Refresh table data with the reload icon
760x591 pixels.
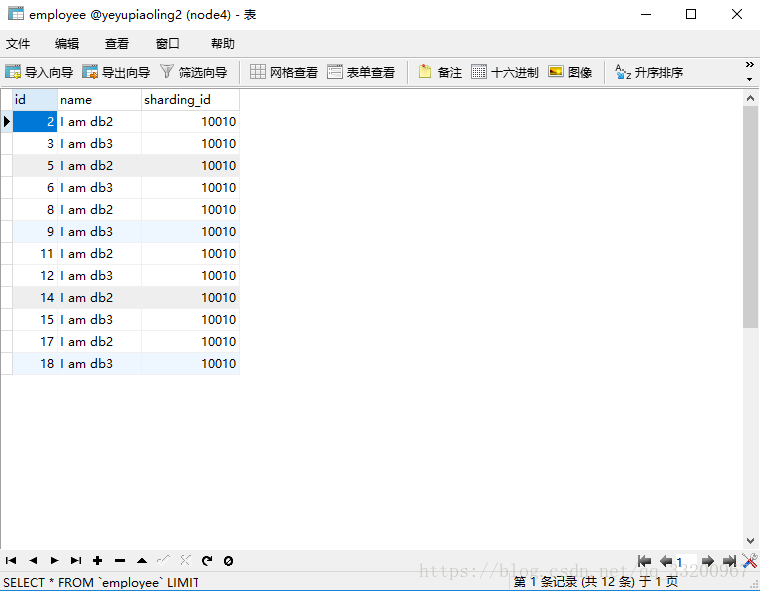(207, 561)
